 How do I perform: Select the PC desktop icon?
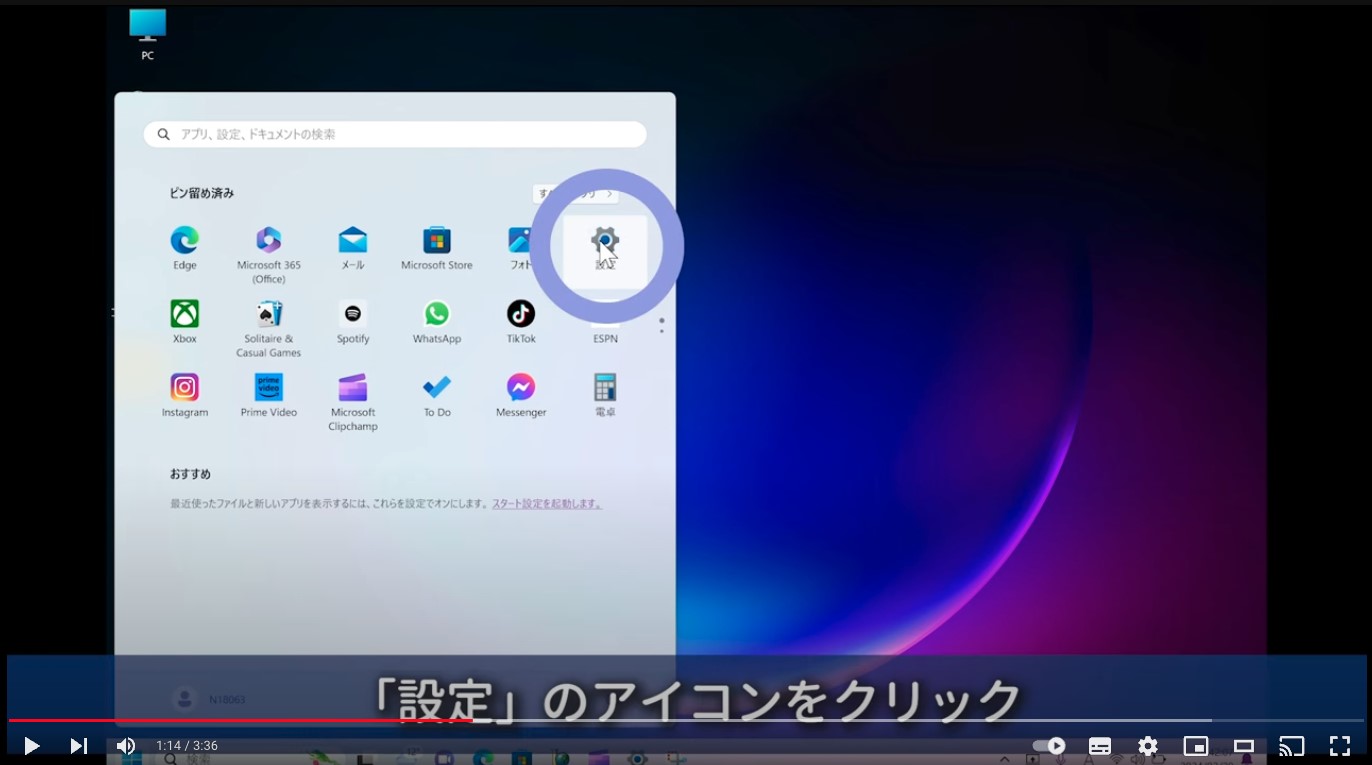[x=147, y=34]
